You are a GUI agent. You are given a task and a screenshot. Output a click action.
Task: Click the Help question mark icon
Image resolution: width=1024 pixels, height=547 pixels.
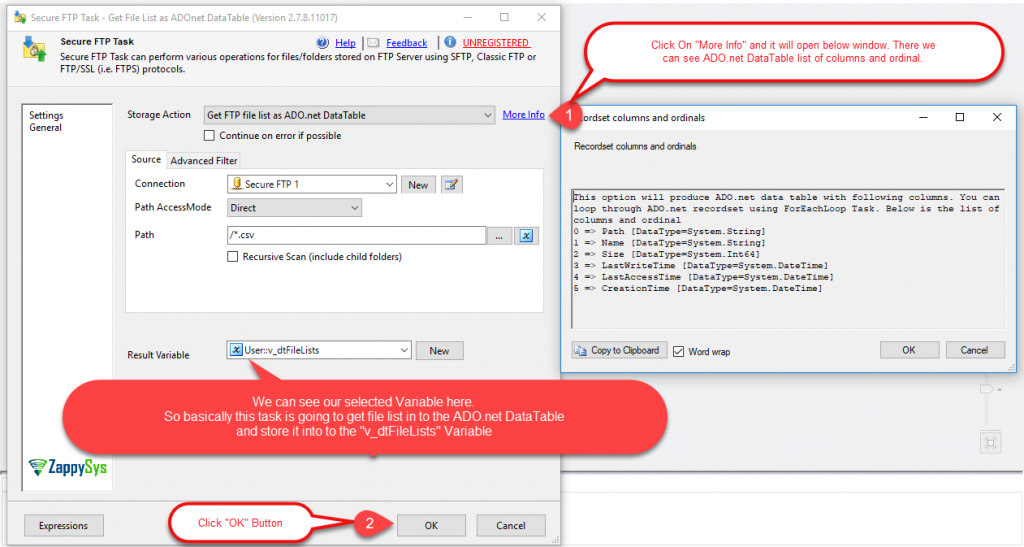[x=323, y=43]
